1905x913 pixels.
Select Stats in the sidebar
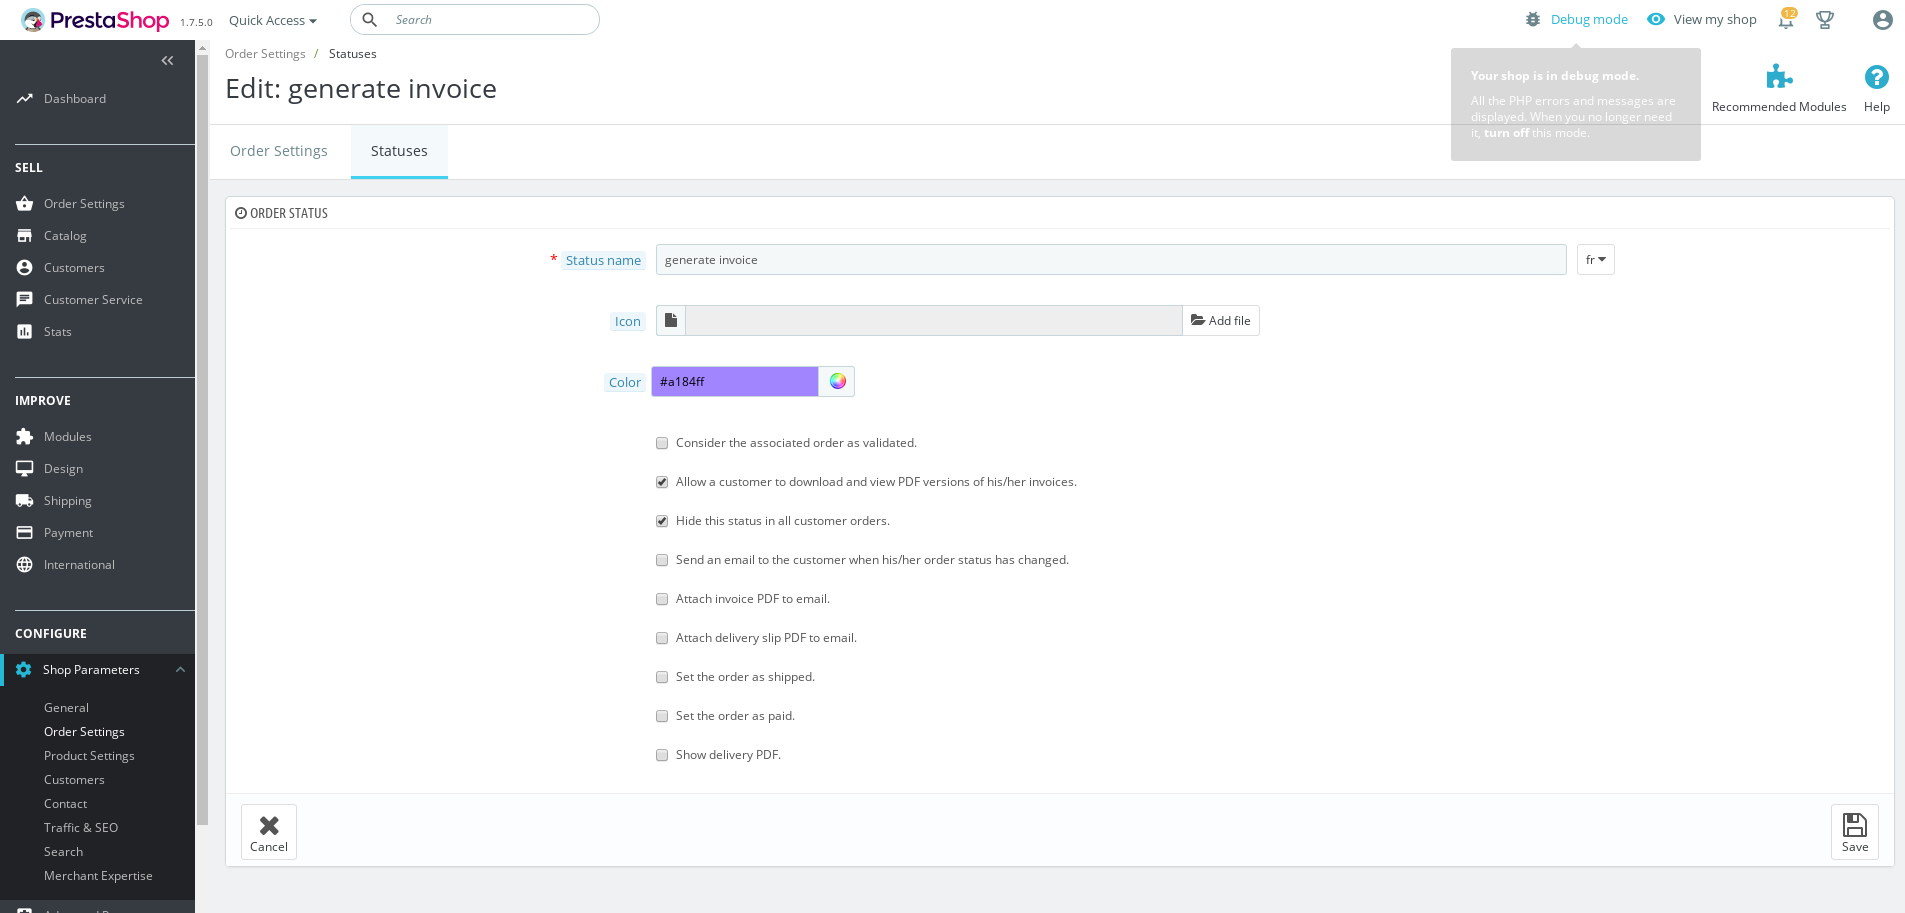(x=57, y=331)
